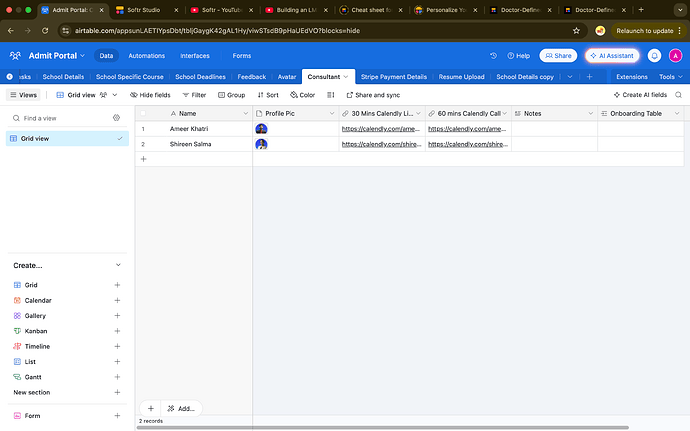Viewport: 690px width, 431px height.
Task: Add a new Gallery view with plus
Action: (x=117, y=316)
